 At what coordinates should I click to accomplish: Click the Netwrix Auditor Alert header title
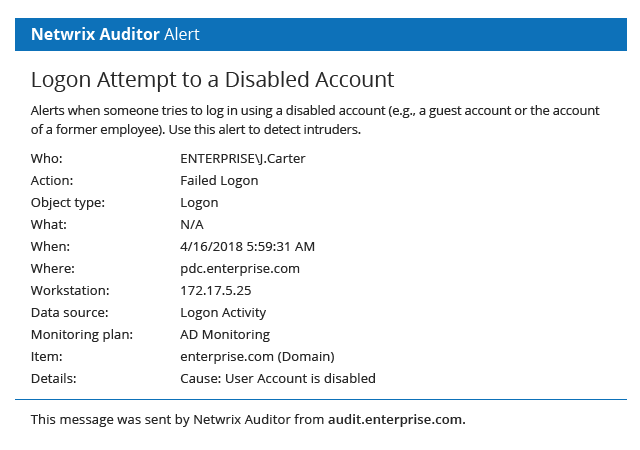tap(115, 34)
